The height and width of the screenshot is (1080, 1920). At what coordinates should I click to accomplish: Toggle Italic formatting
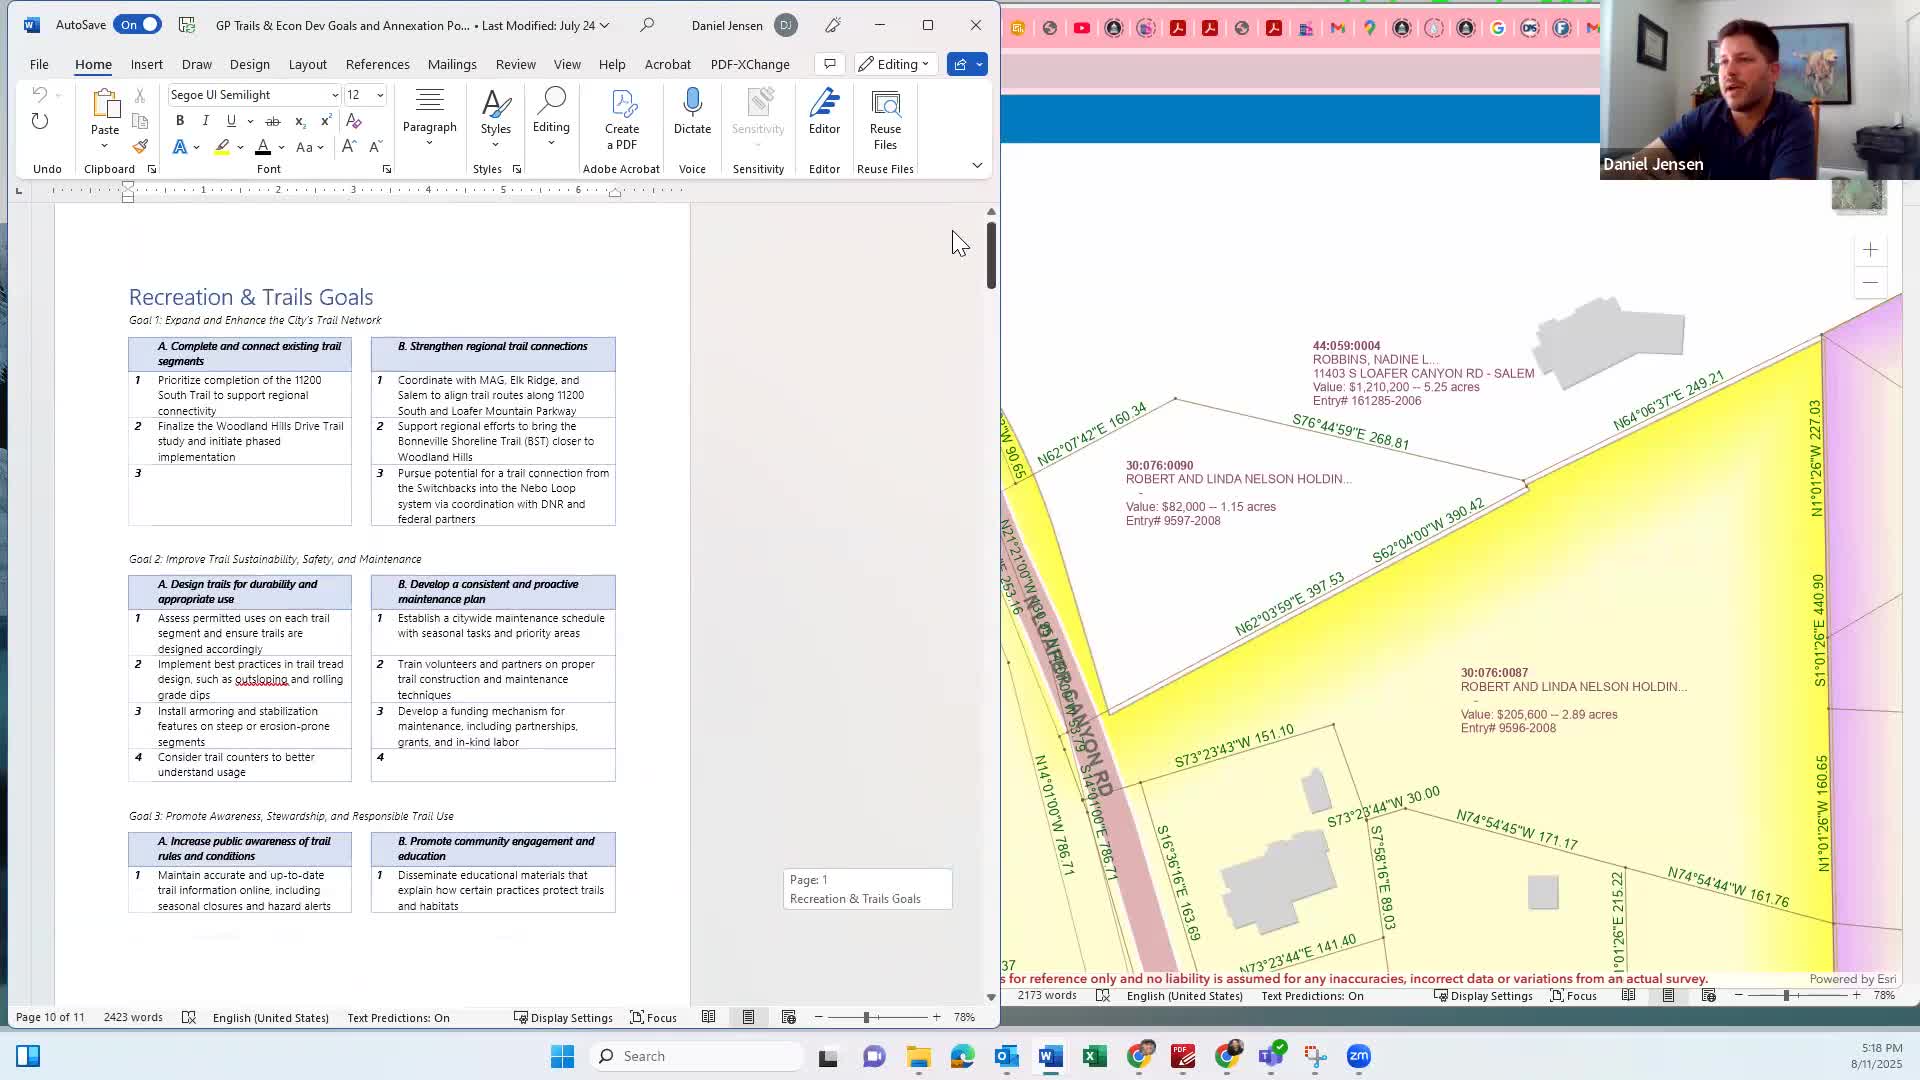(206, 121)
